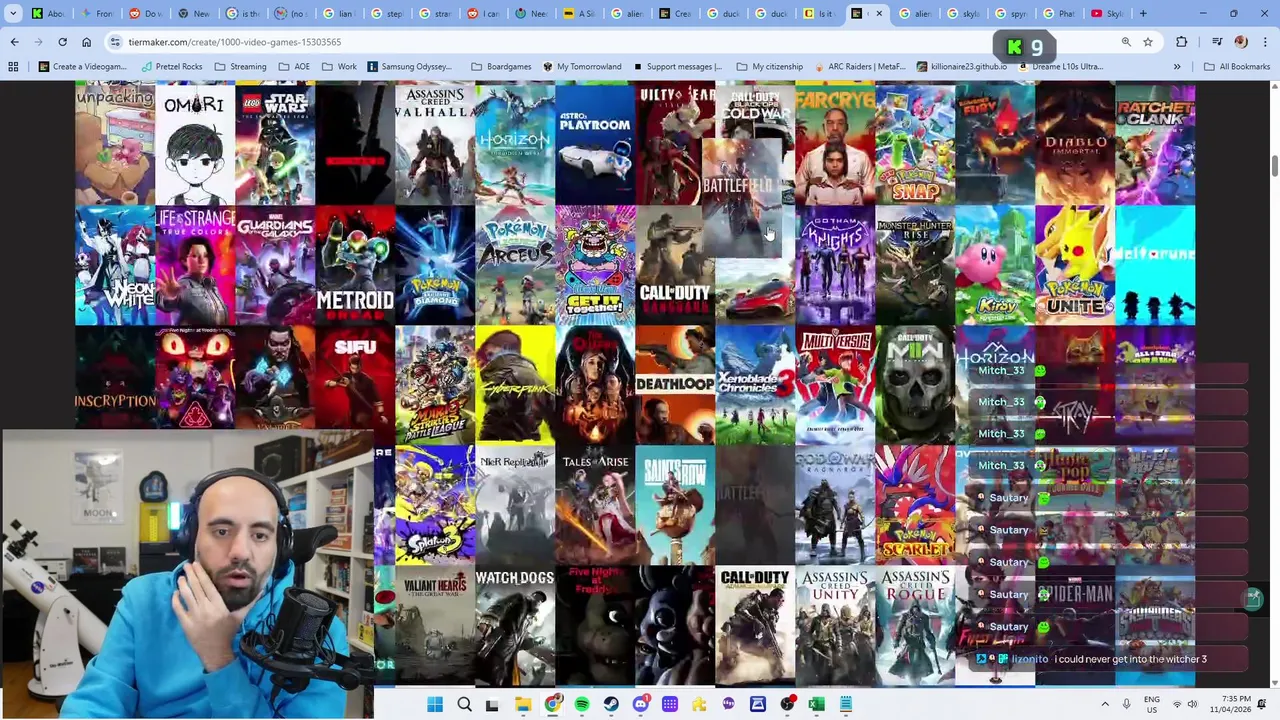1280x720 pixels.
Task: Expand the tab search dropdown
Action: coord(13,14)
